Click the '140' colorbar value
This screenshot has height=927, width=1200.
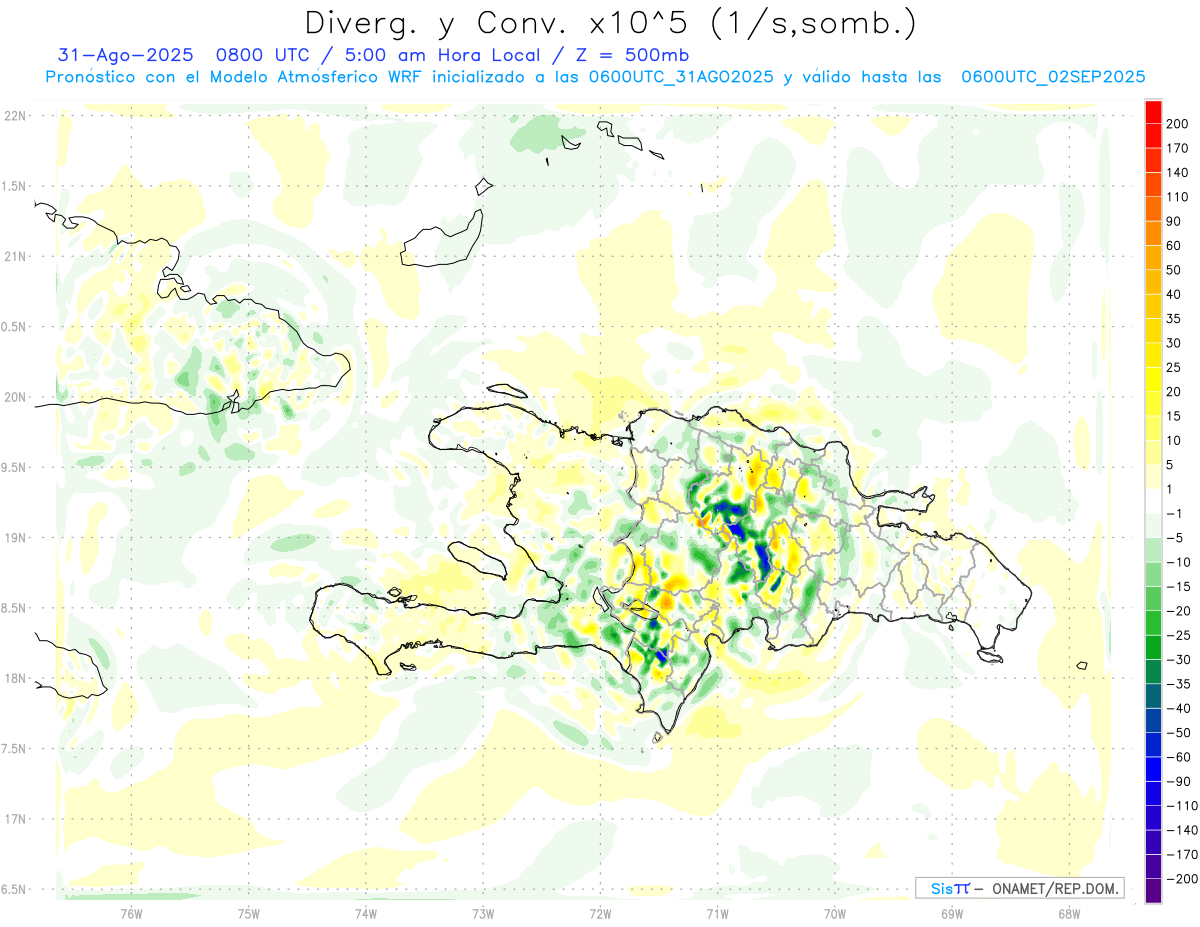pos(1177,173)
